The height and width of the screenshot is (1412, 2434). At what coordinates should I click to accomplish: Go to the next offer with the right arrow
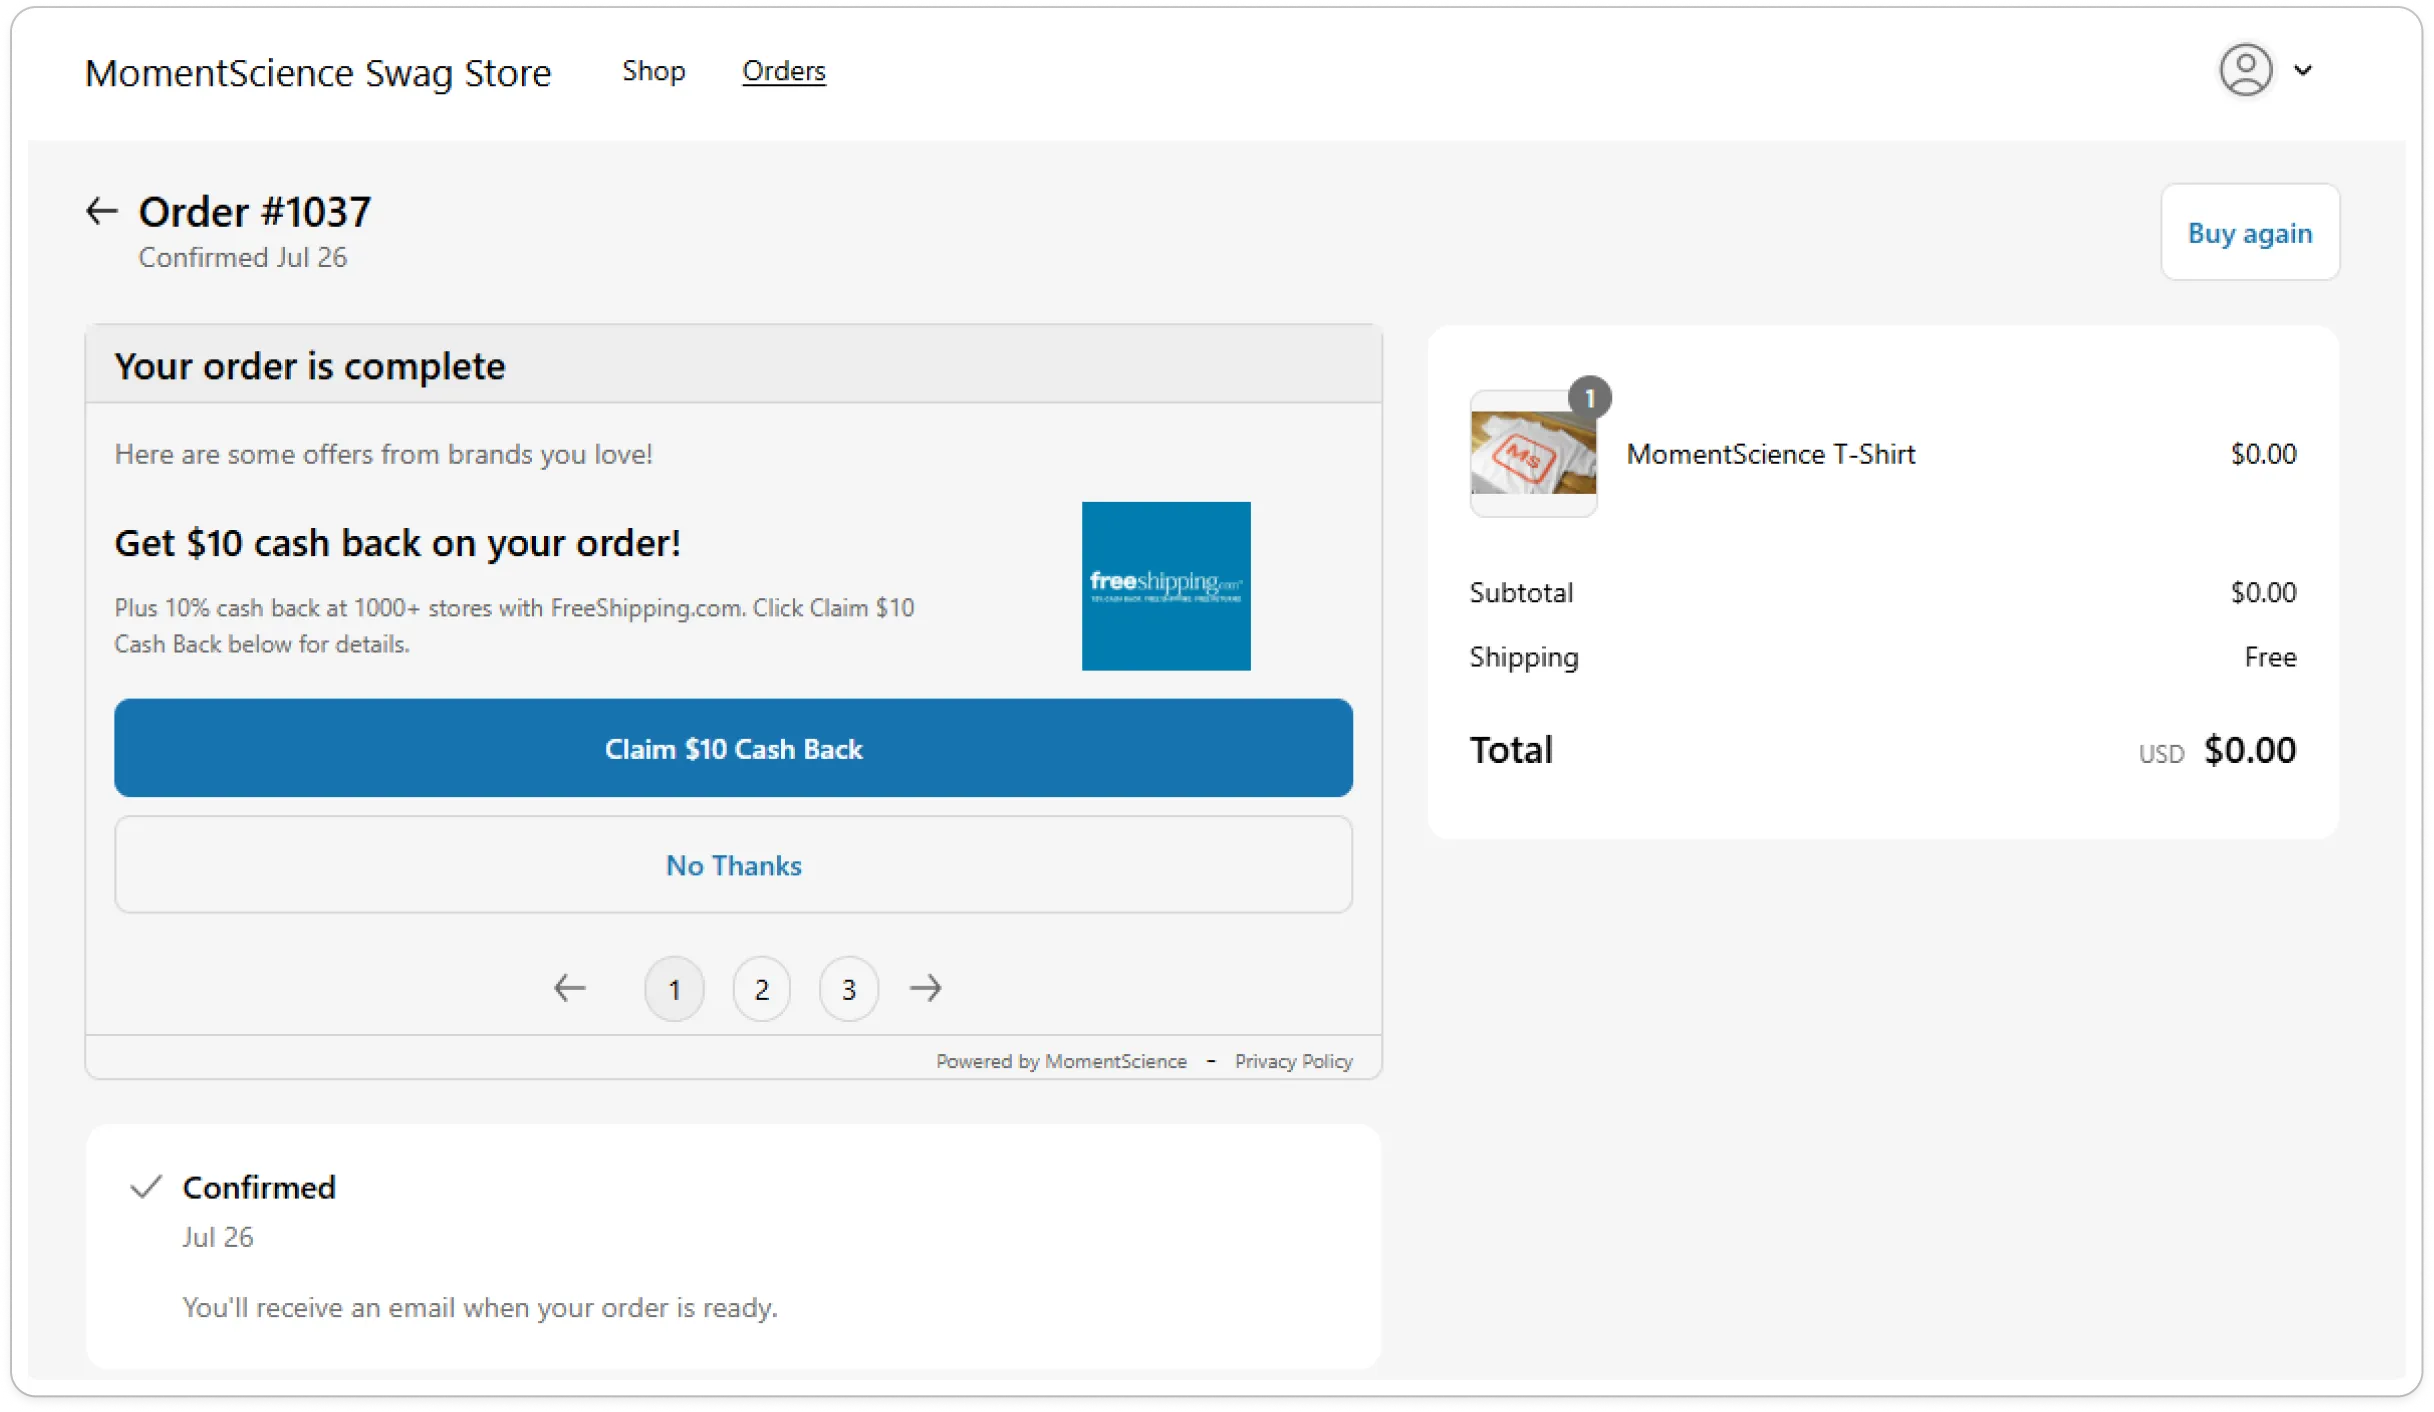(x=925, y=988)
